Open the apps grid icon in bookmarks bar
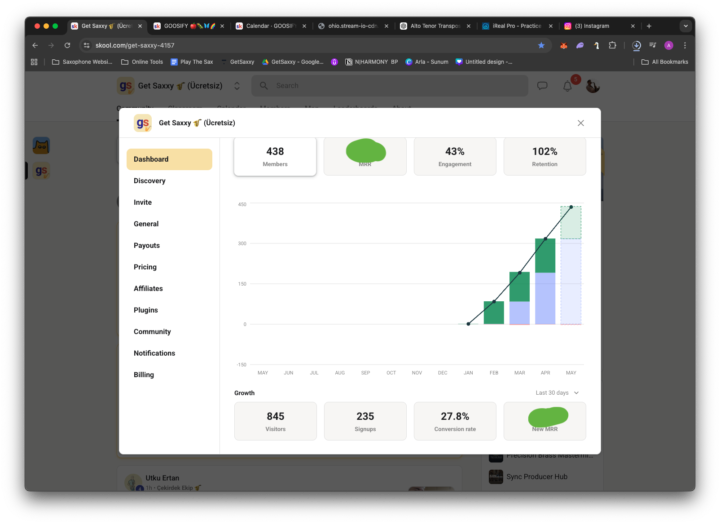Image resolution: width=720 pixels, height=524 pixels. pos(34,62)
